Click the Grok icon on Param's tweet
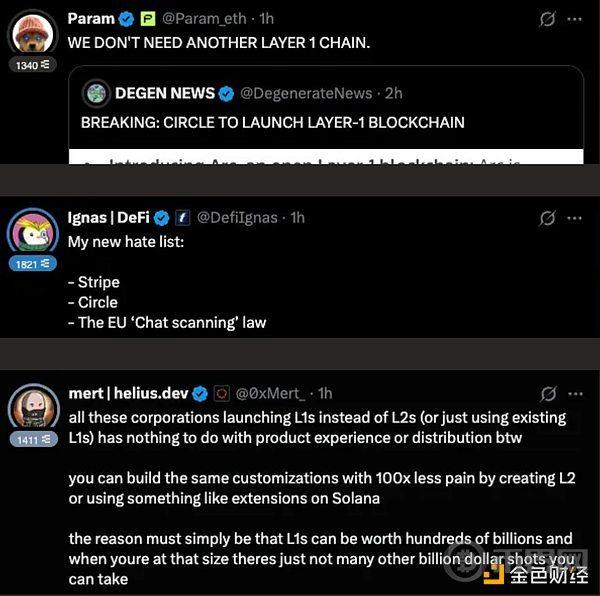 (x=547, y=19)
